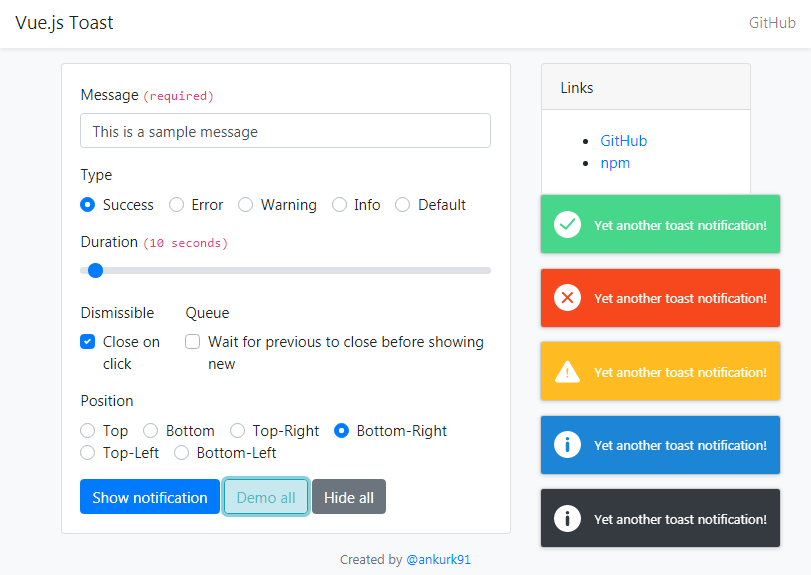
Task: Uncheck the Close on click checkbox
Action: [87, 342]
